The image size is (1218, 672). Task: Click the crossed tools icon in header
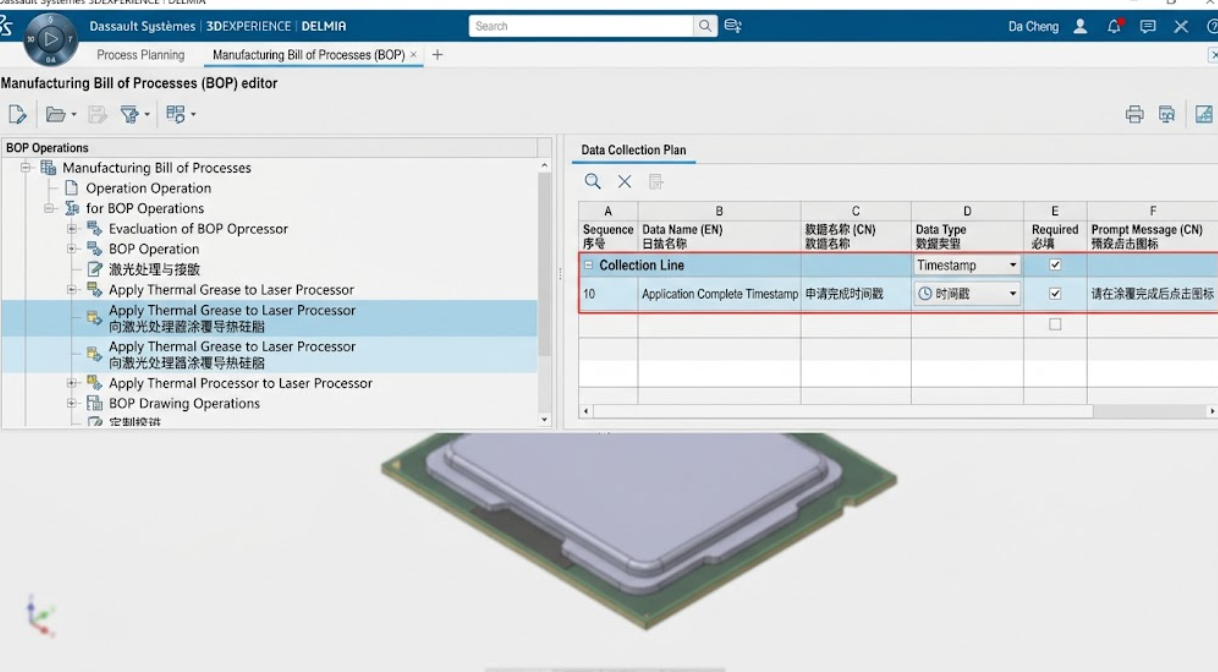pyautogui.click(x=1181, y=27)
